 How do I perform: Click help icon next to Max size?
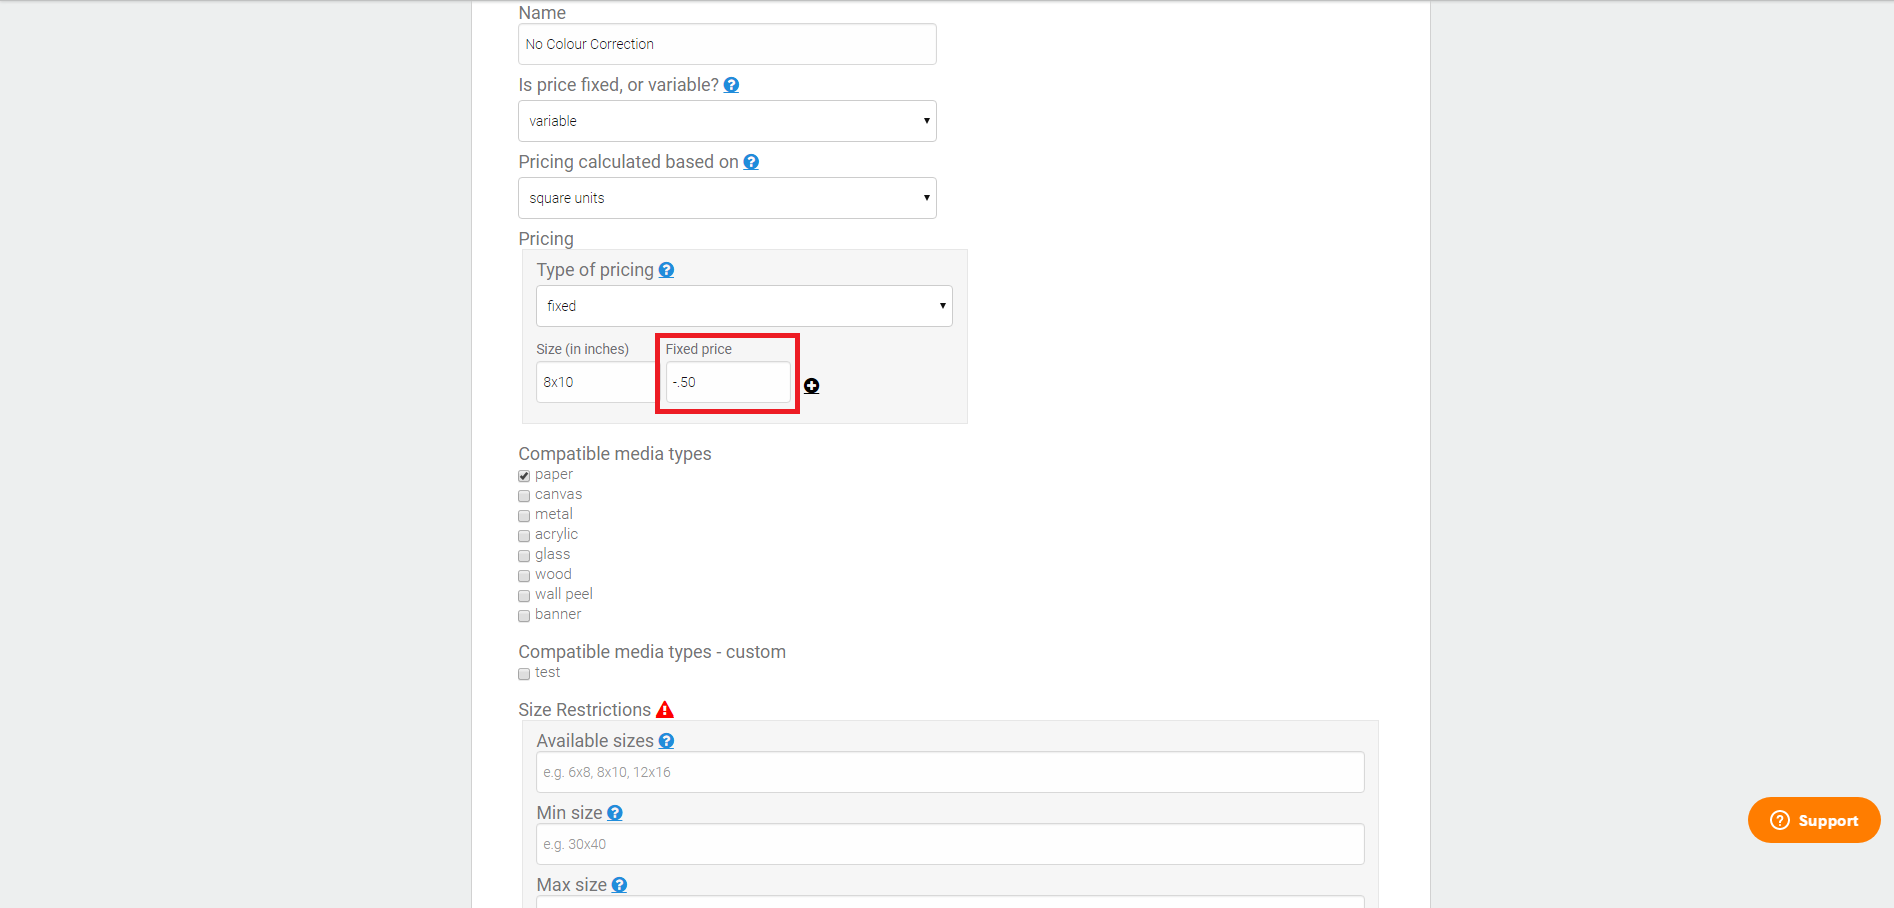(619, 885)
